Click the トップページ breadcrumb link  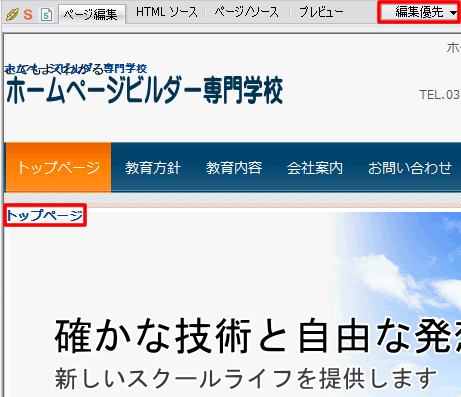pyautogui.click(x=45, y=215)
